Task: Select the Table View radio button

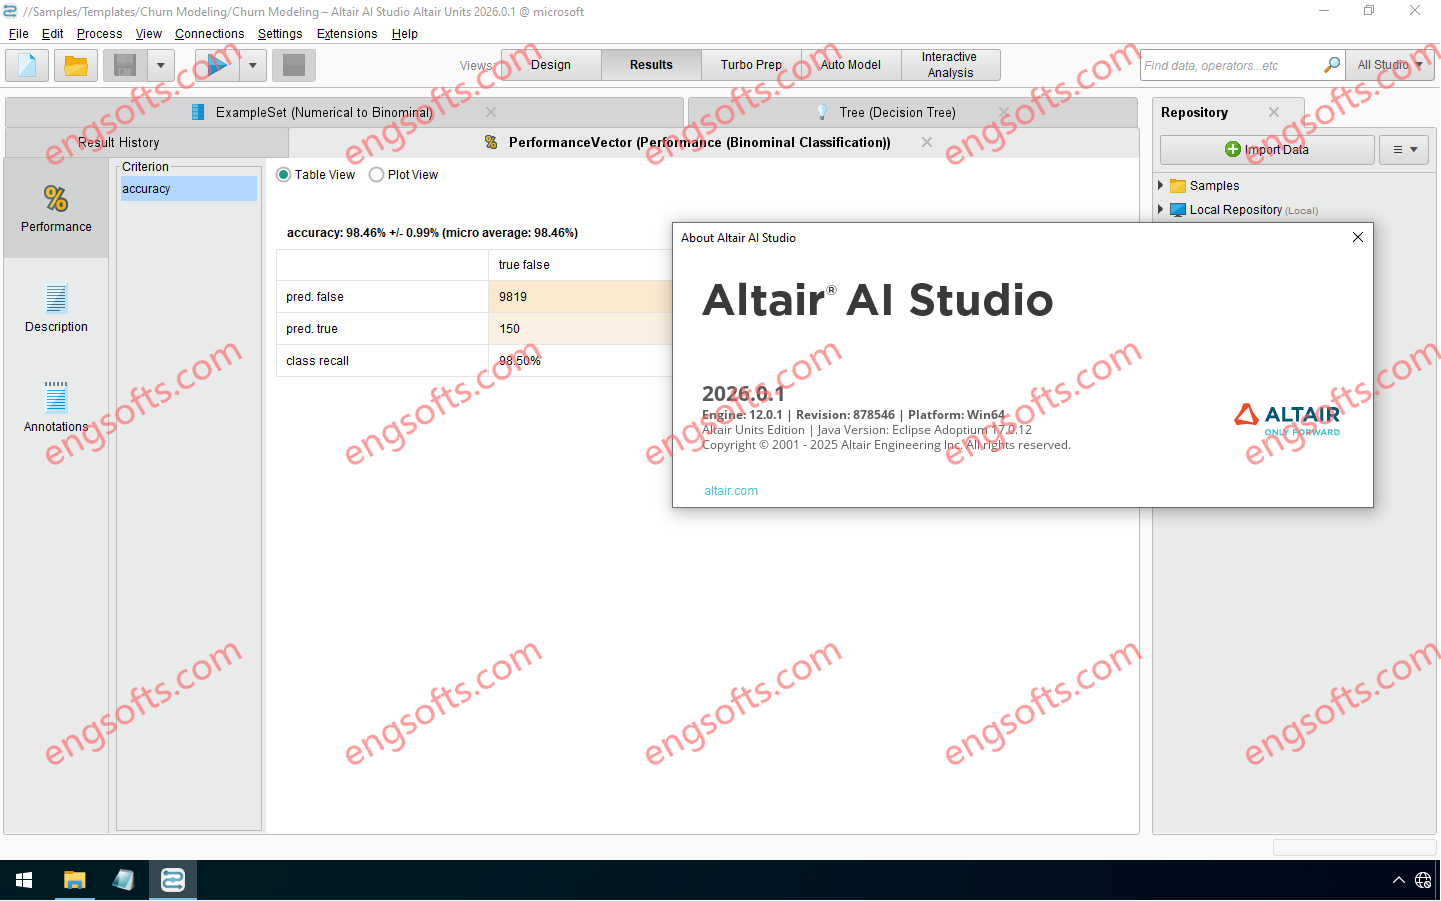Action: [x=284, y=175]
